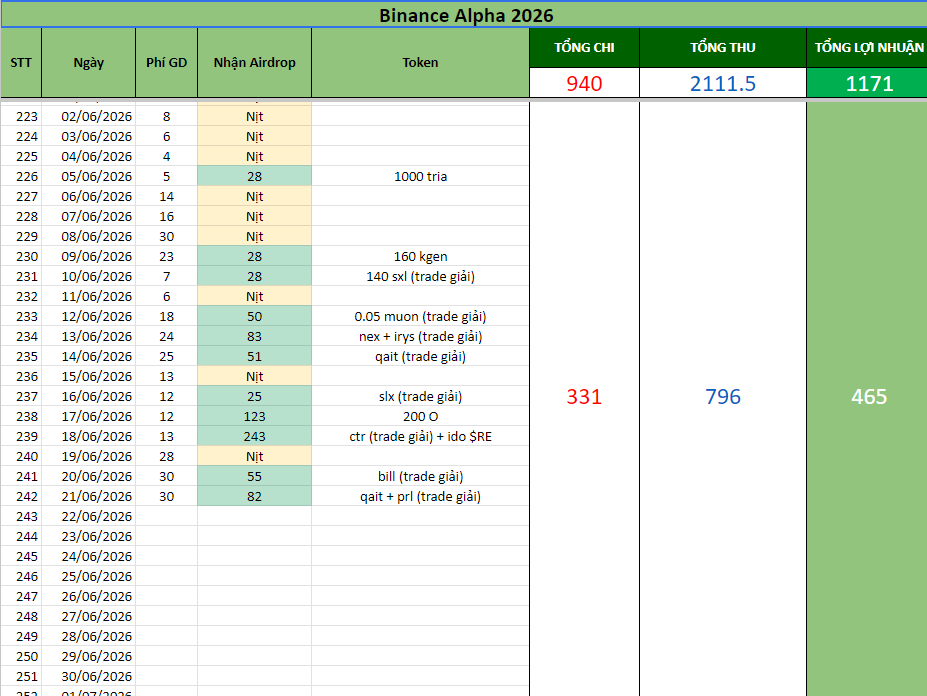Click the token cell 200 O
This screenshot has width=927, height=696.
pyautogui.click(x=420, y=416)
